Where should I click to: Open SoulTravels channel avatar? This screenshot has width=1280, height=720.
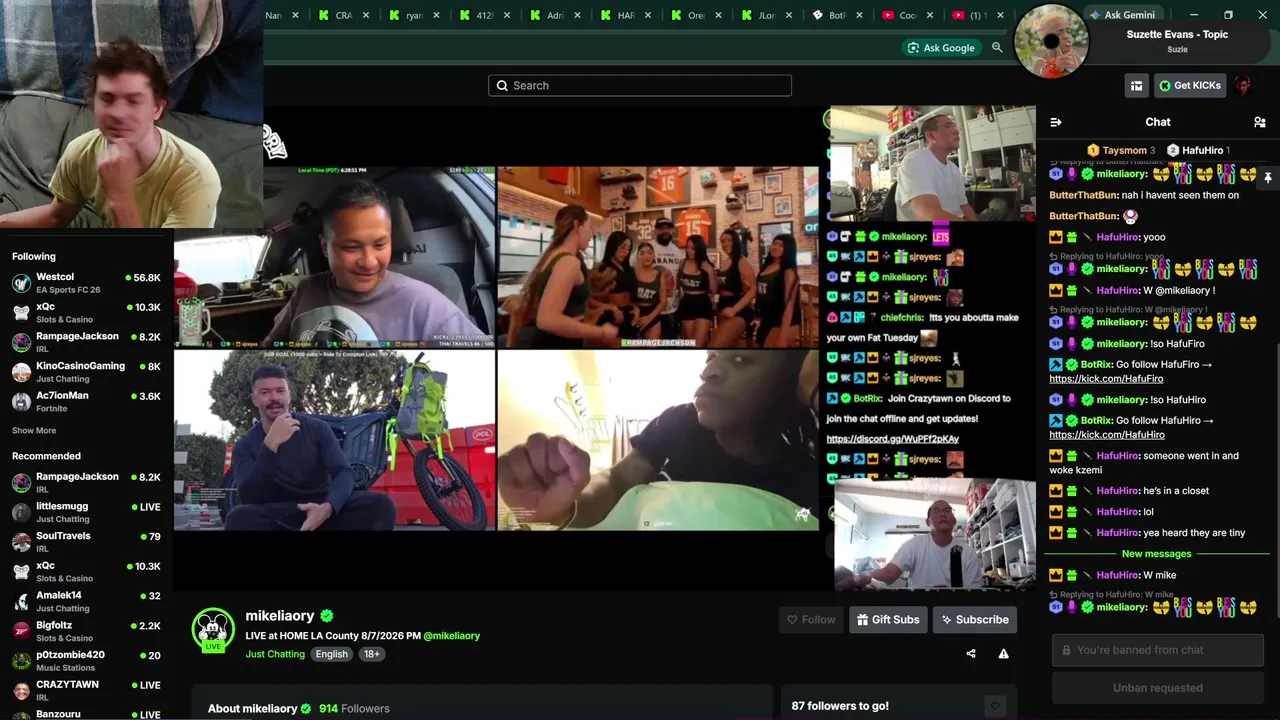tap(21, 542)
